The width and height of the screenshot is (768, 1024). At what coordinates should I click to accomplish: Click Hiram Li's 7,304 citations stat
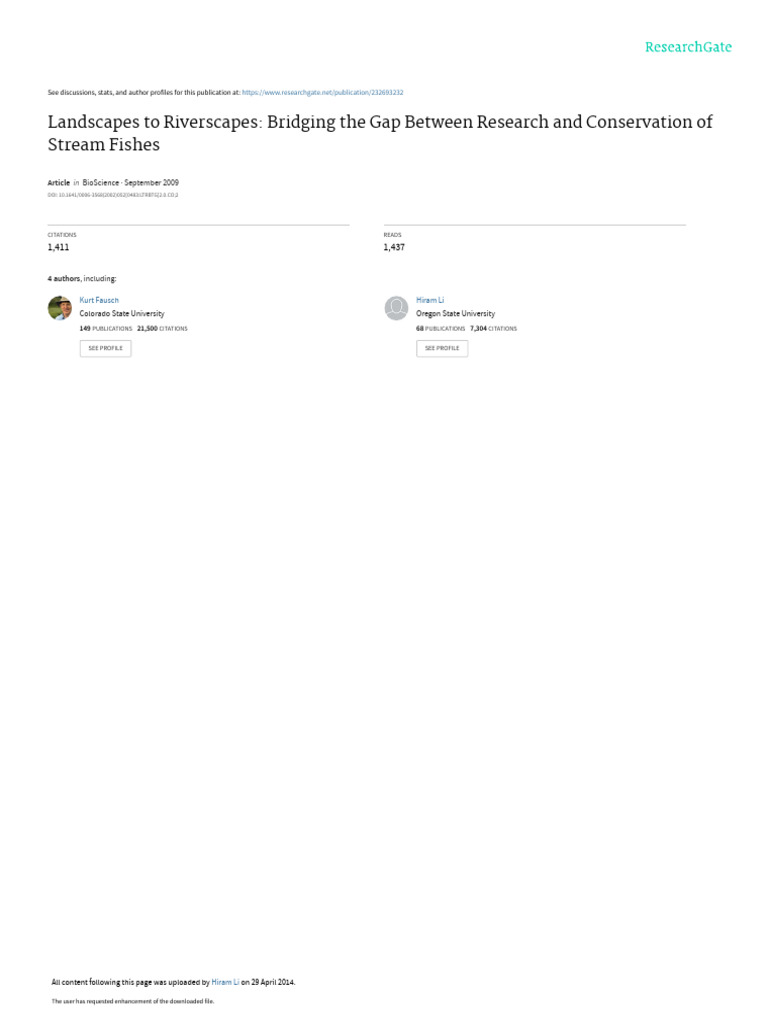[x=493, y=328]
